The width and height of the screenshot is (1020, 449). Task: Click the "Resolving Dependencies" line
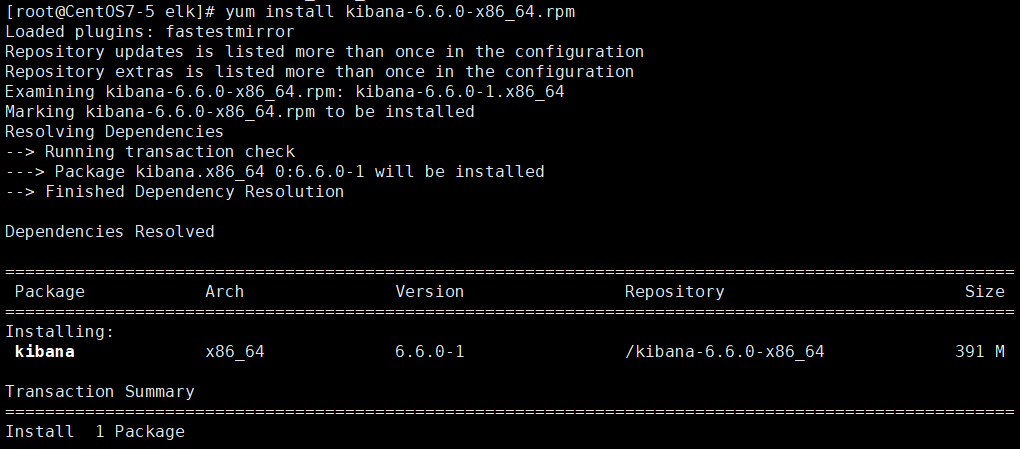click(x=114, y=131)
